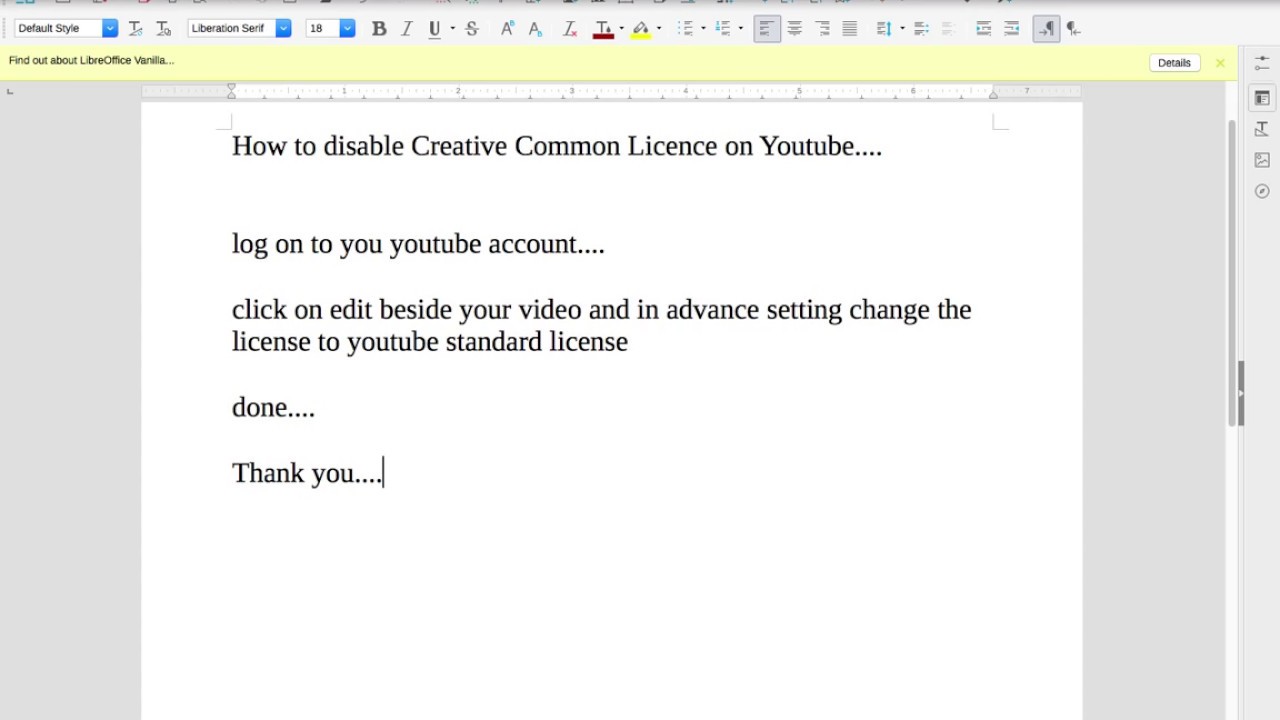Image resolution: width=1280 pixels, height=720 pixels.
Task: Open the Gallery sidebar deck
Action: pos(1262,160)
